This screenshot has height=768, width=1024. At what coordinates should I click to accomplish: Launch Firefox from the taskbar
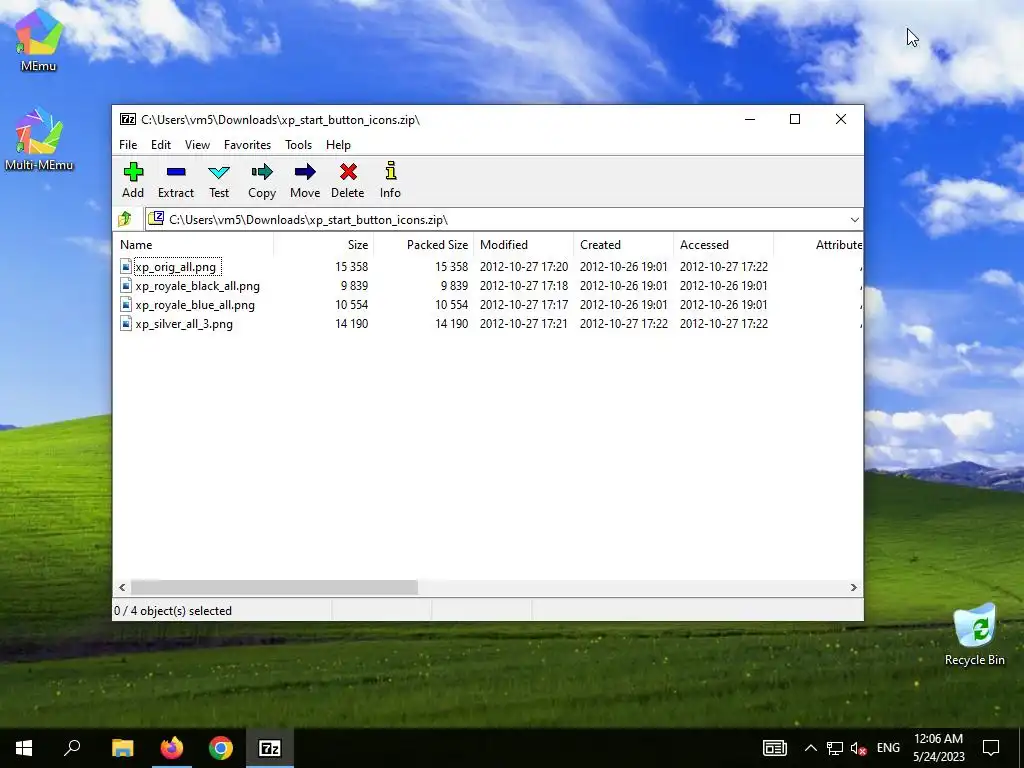[172, 748]
